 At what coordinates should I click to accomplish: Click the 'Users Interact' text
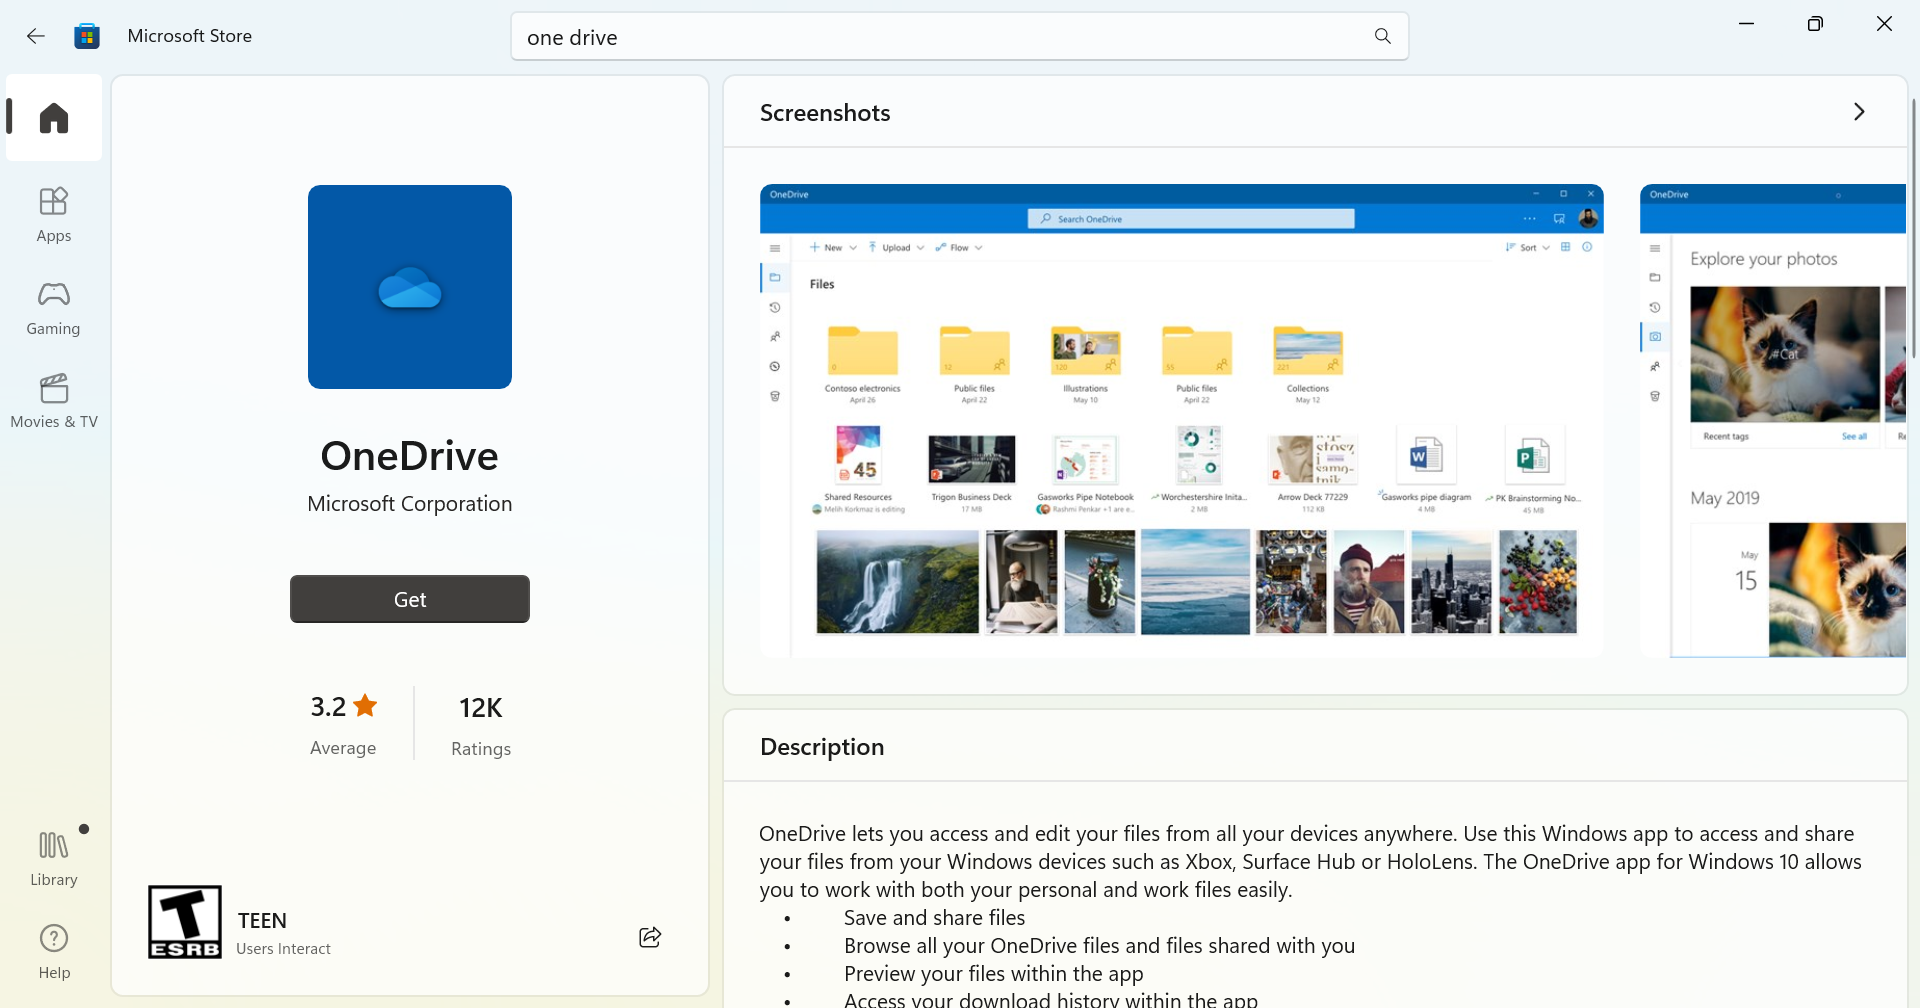tap(283, 949)
